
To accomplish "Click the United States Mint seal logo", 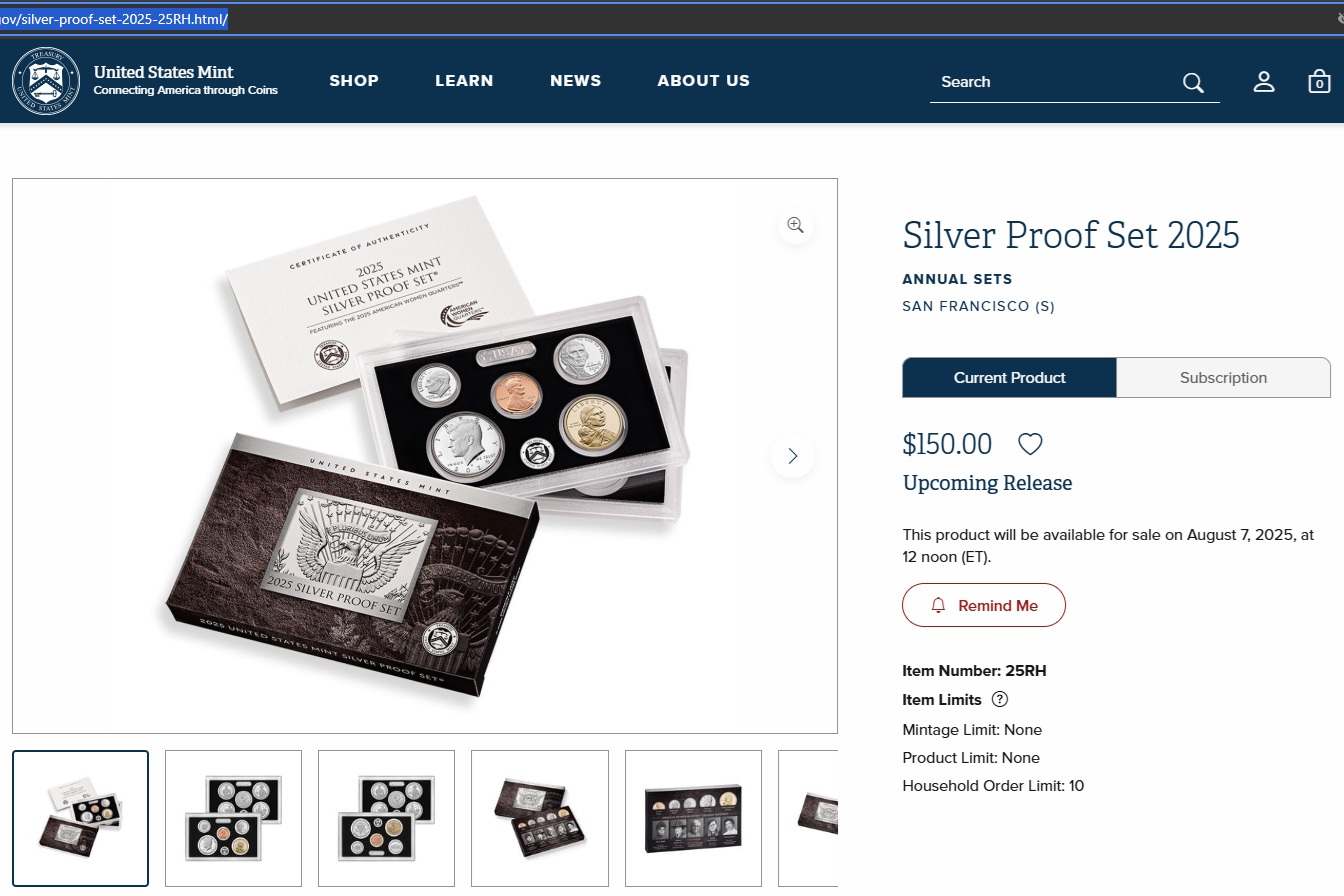I will click(46, 81).
